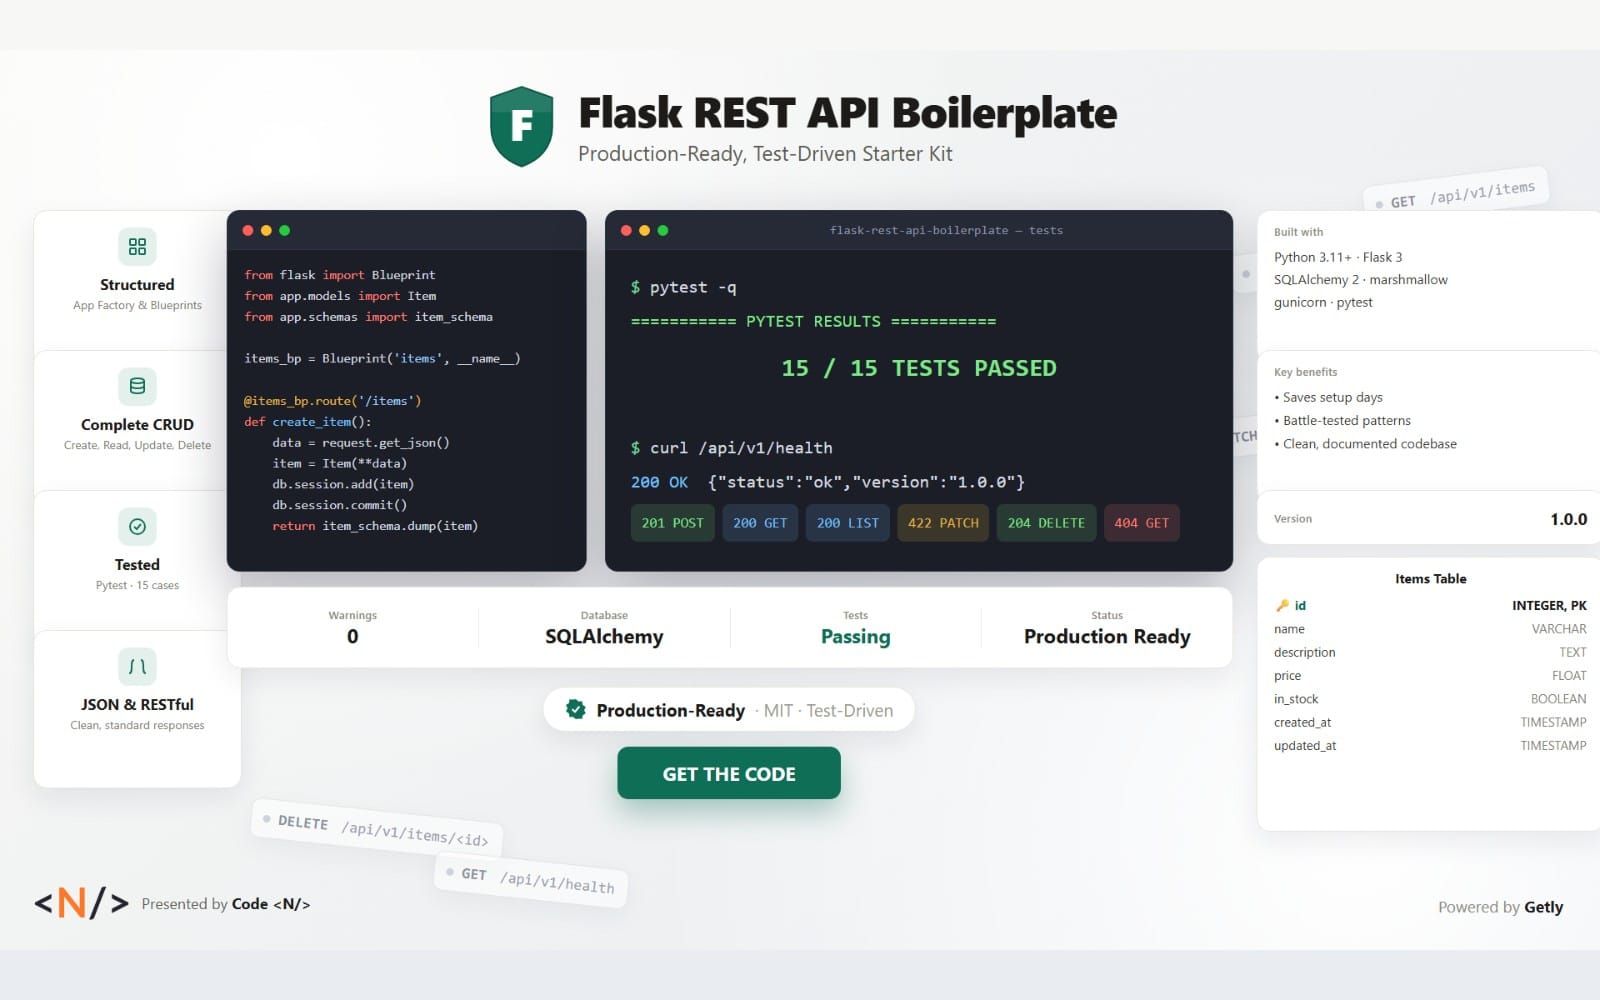Click the Database SQLAlchemy stat
The image size is (1600, 1000).
coord(604,628)
